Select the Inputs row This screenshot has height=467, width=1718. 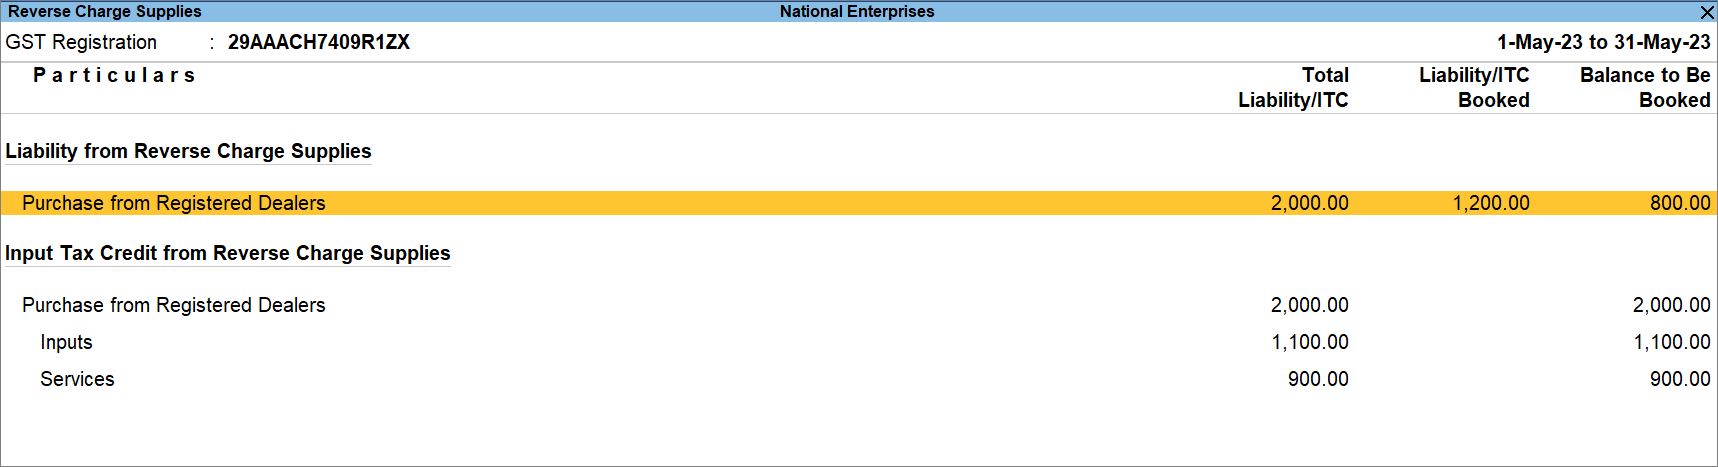pos(66,342)
